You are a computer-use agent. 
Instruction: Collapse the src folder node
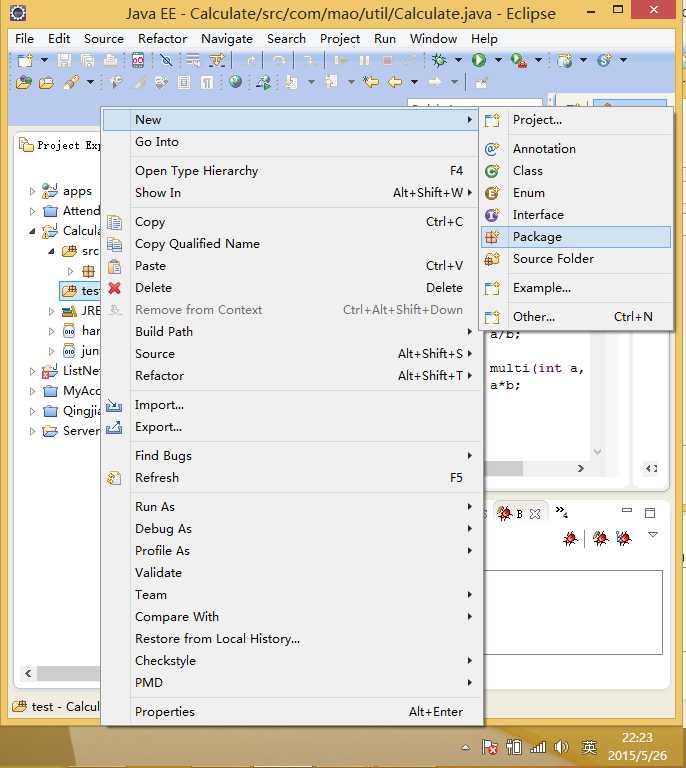(x=51, y=251)
